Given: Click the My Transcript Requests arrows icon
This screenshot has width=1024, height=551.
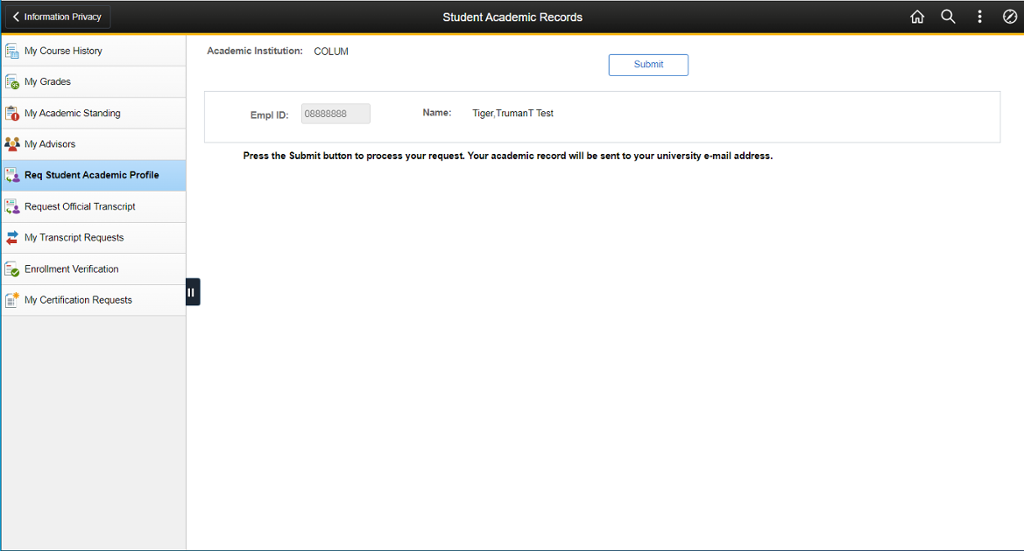Looking at the screenshot, I should pos(12,238).
